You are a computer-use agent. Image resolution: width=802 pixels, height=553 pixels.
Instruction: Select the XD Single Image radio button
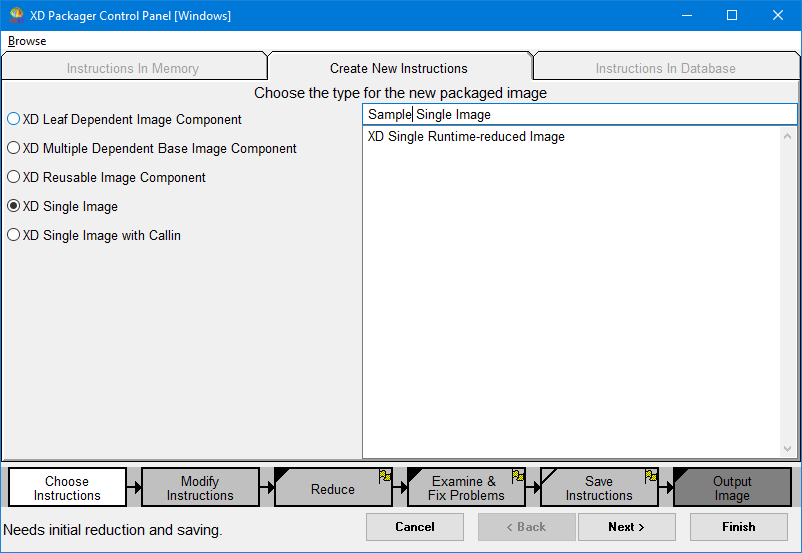coord(14,206)
